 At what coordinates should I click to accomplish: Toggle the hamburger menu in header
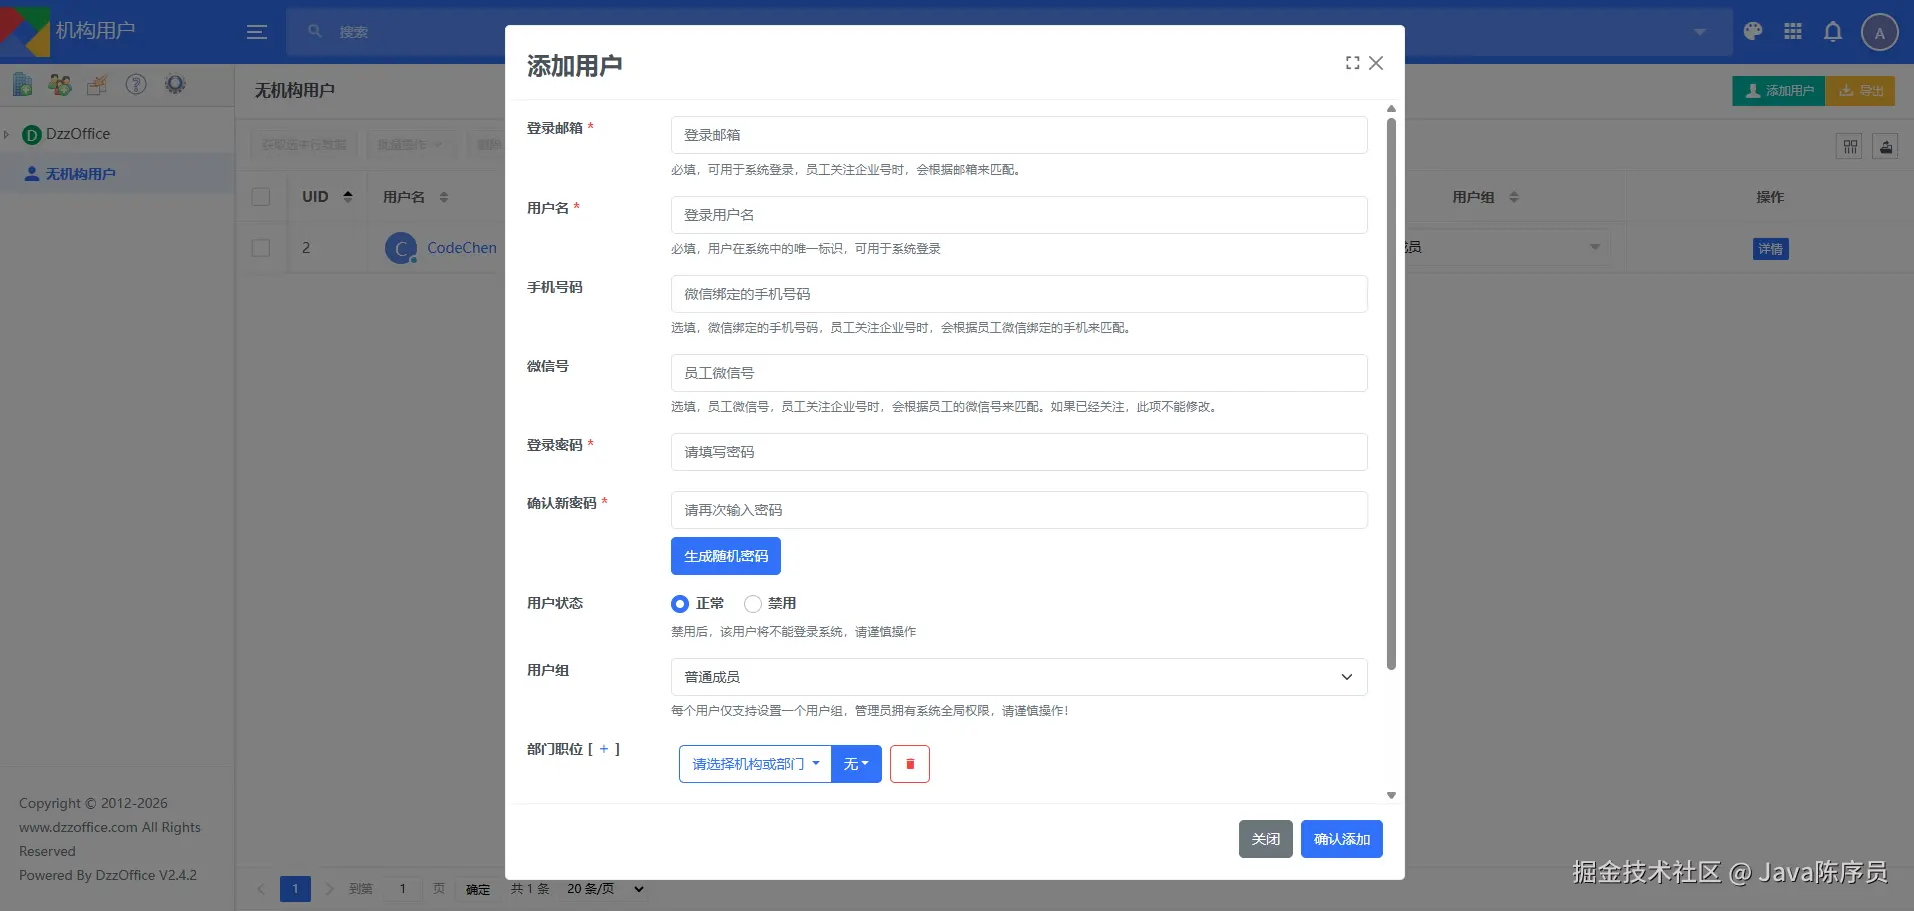257,32
